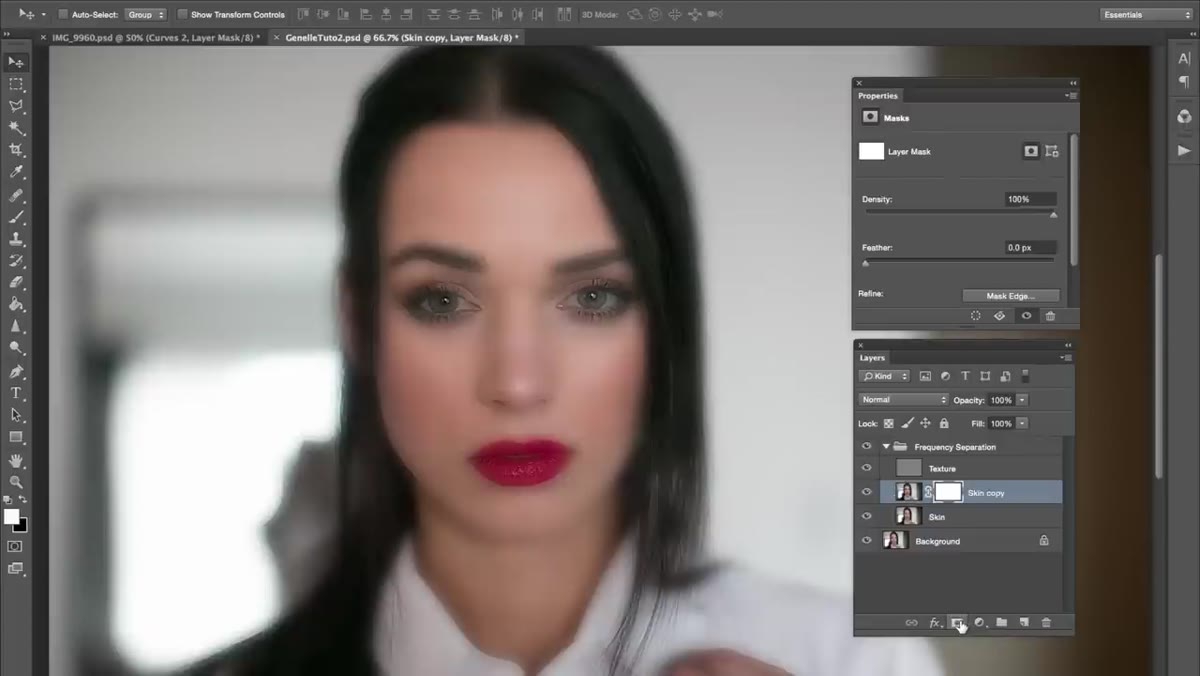Create a new group in Layers panel
1200x676 pixels.
click(x=1002, y=622)
